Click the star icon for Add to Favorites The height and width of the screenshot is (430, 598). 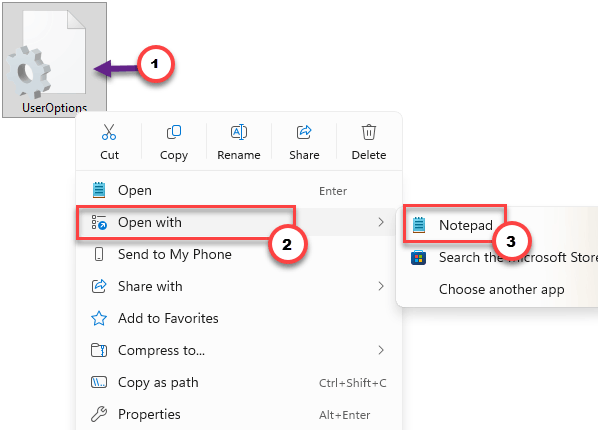pyautogui.click(x=99, y=318)
